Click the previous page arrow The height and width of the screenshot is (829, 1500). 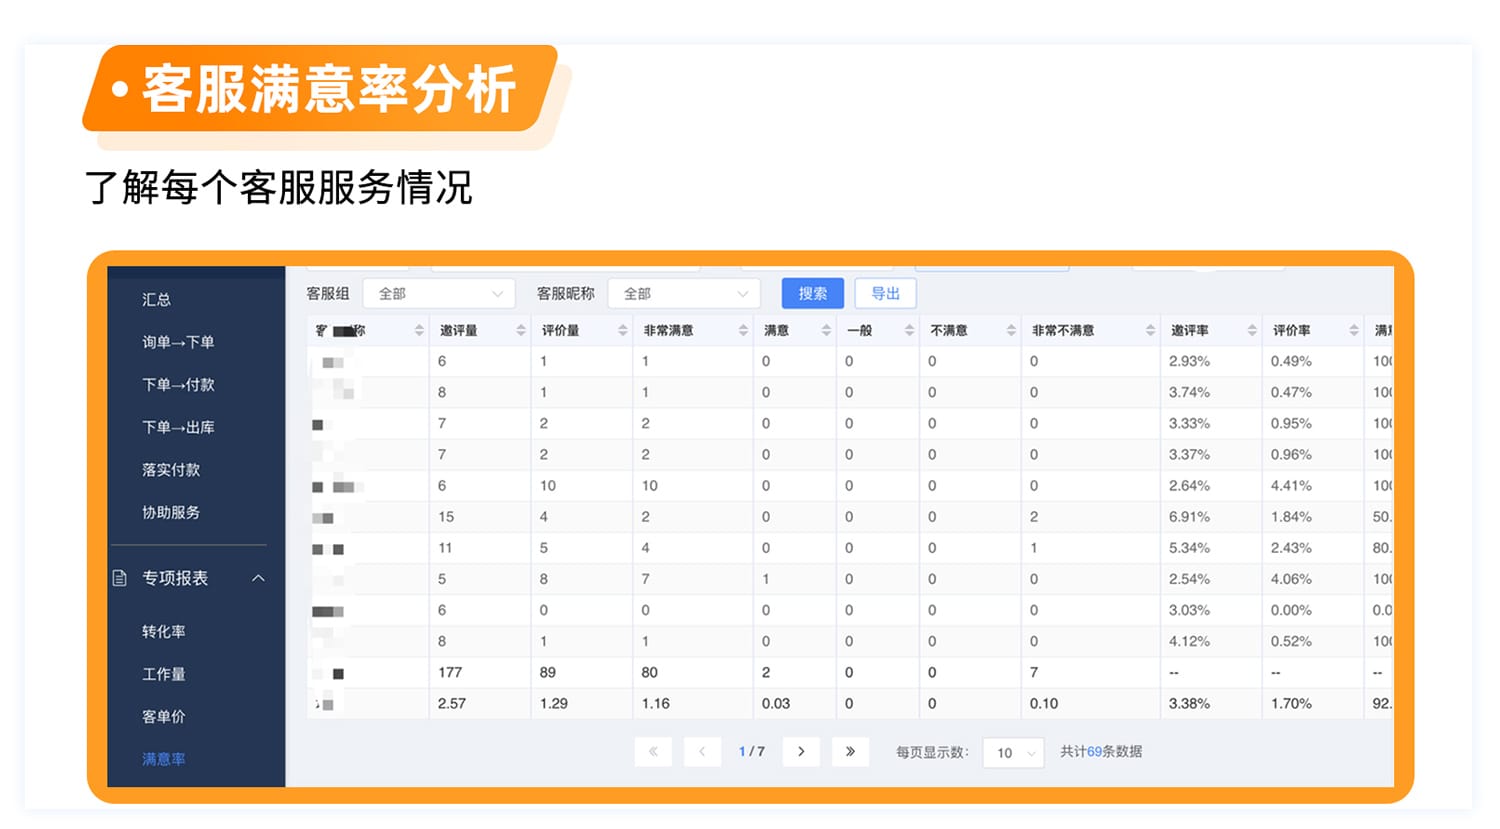pos(702,752)
